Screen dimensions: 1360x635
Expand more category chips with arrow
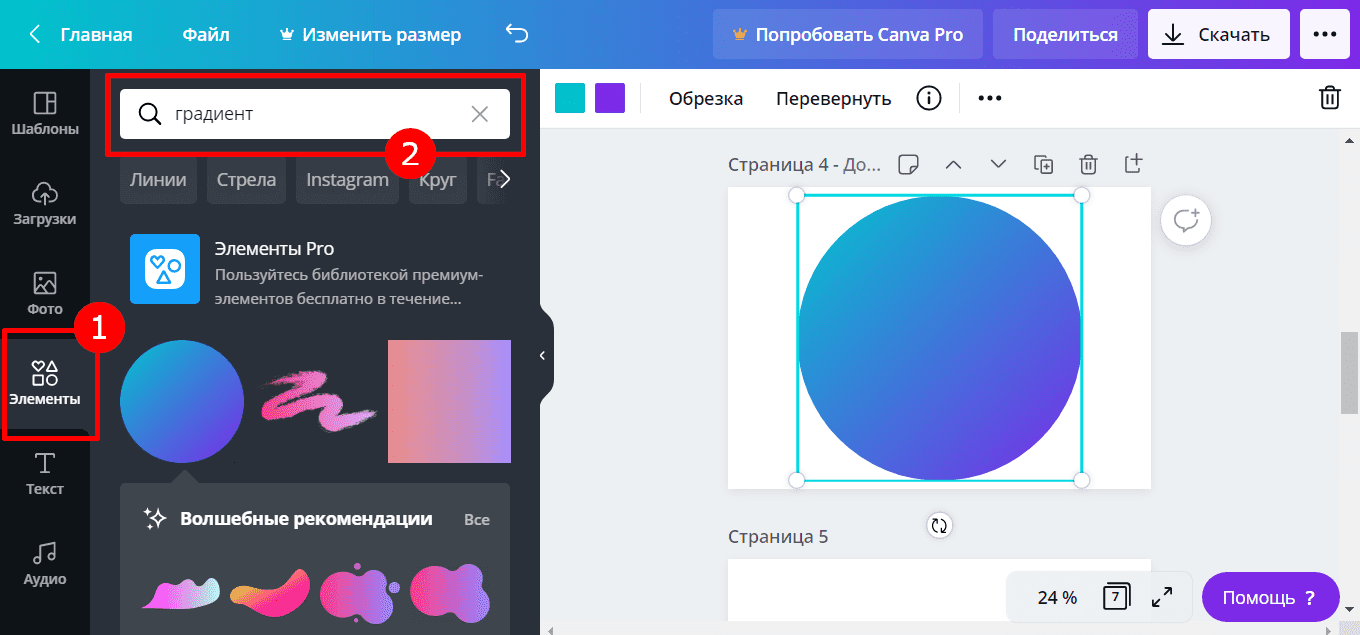505,180
